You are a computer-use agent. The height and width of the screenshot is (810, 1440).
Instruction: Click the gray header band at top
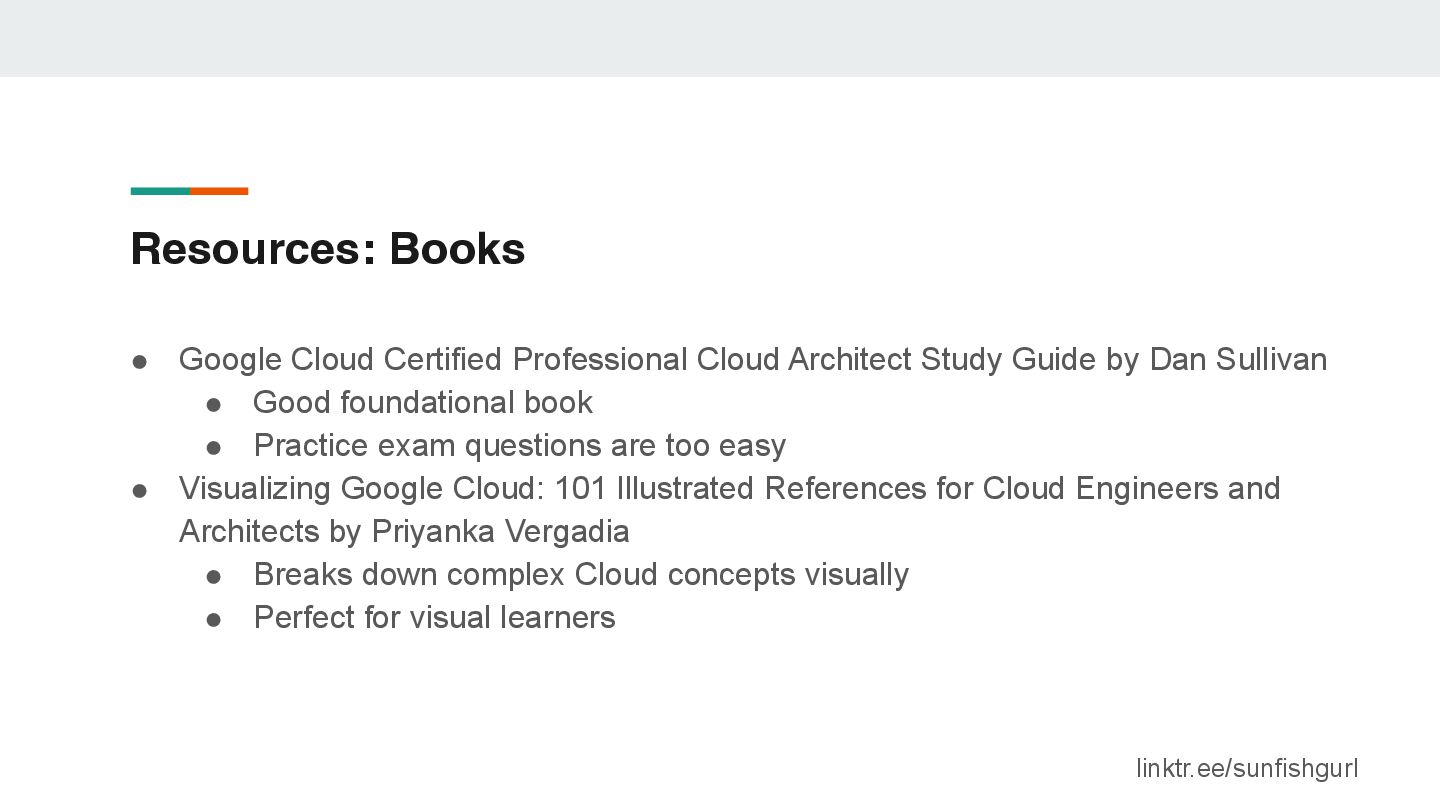coord(720,38)
